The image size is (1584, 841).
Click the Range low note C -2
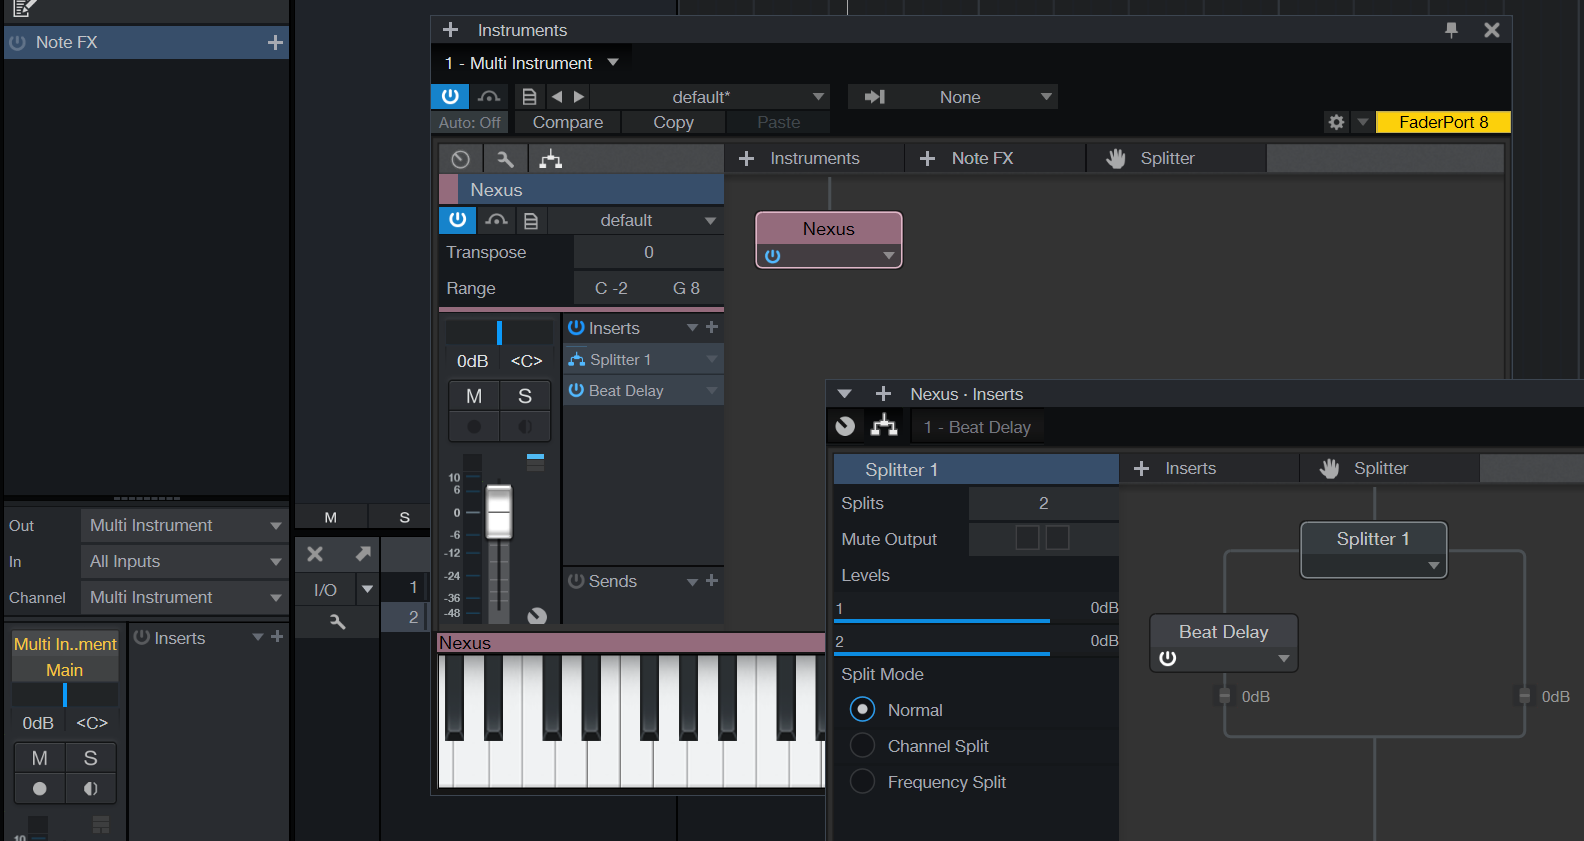[611, 288]
